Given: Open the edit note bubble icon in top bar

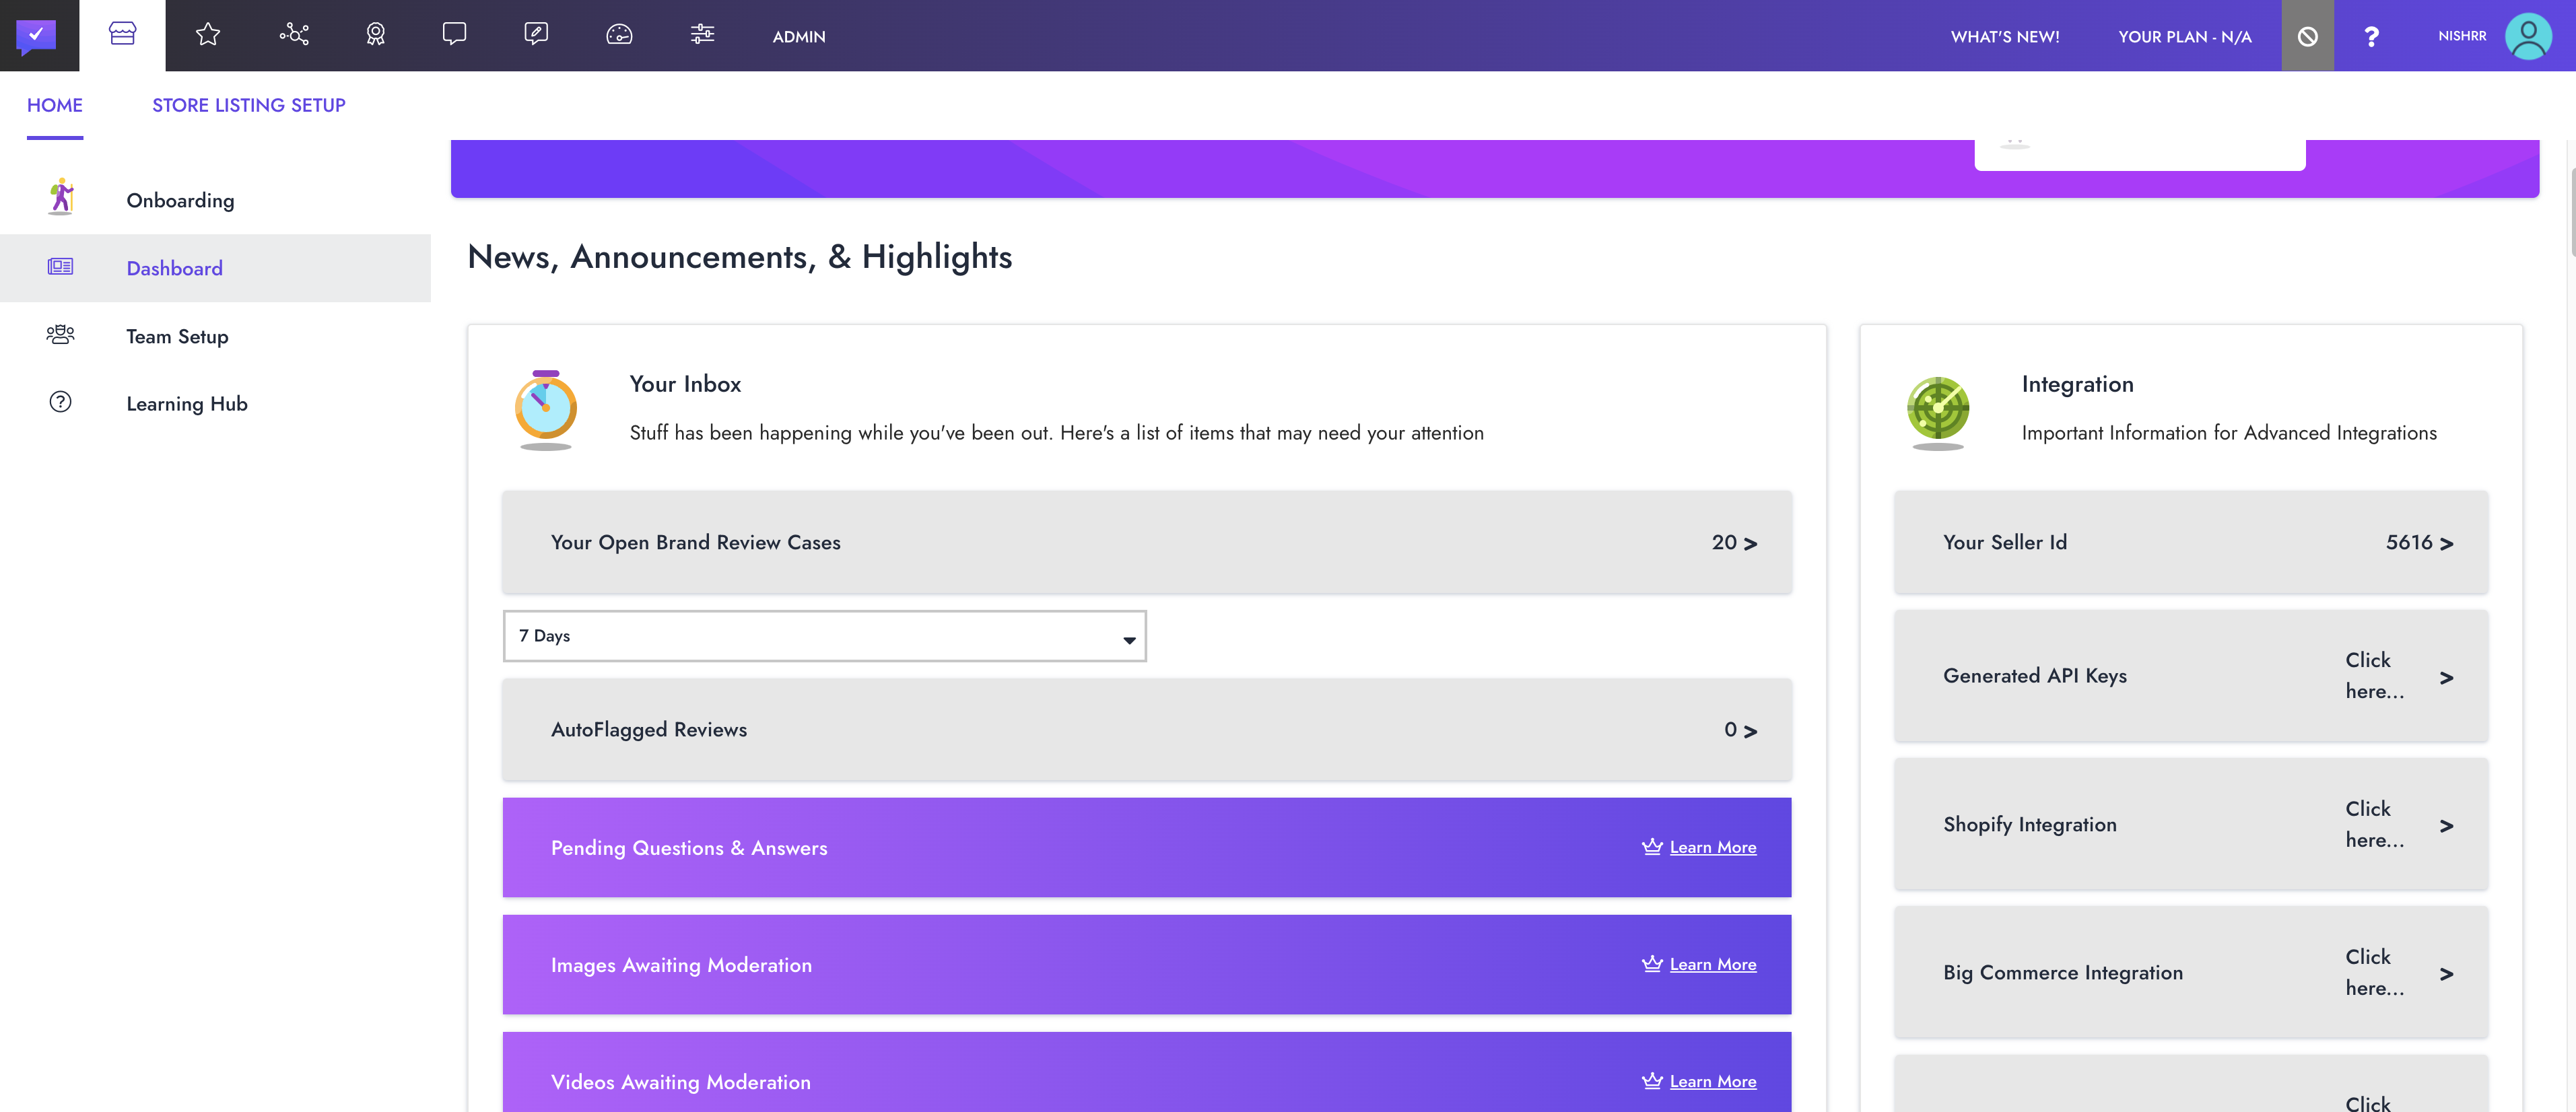Looking at the screenshot, I should (536, 35).
